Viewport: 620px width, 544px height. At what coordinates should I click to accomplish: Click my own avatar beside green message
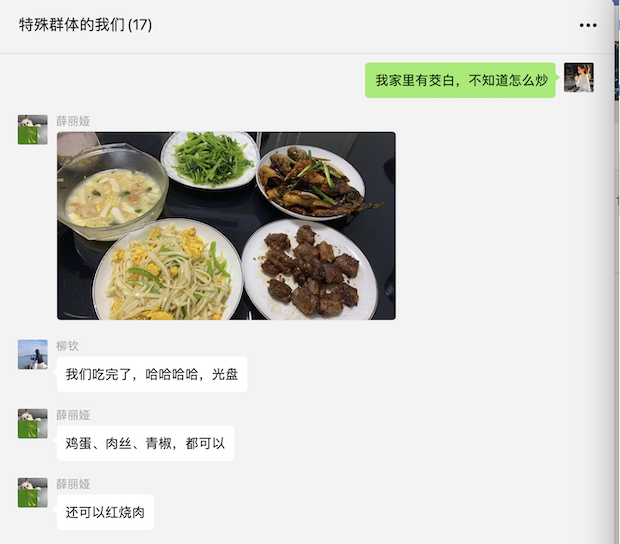coord(578,77)
